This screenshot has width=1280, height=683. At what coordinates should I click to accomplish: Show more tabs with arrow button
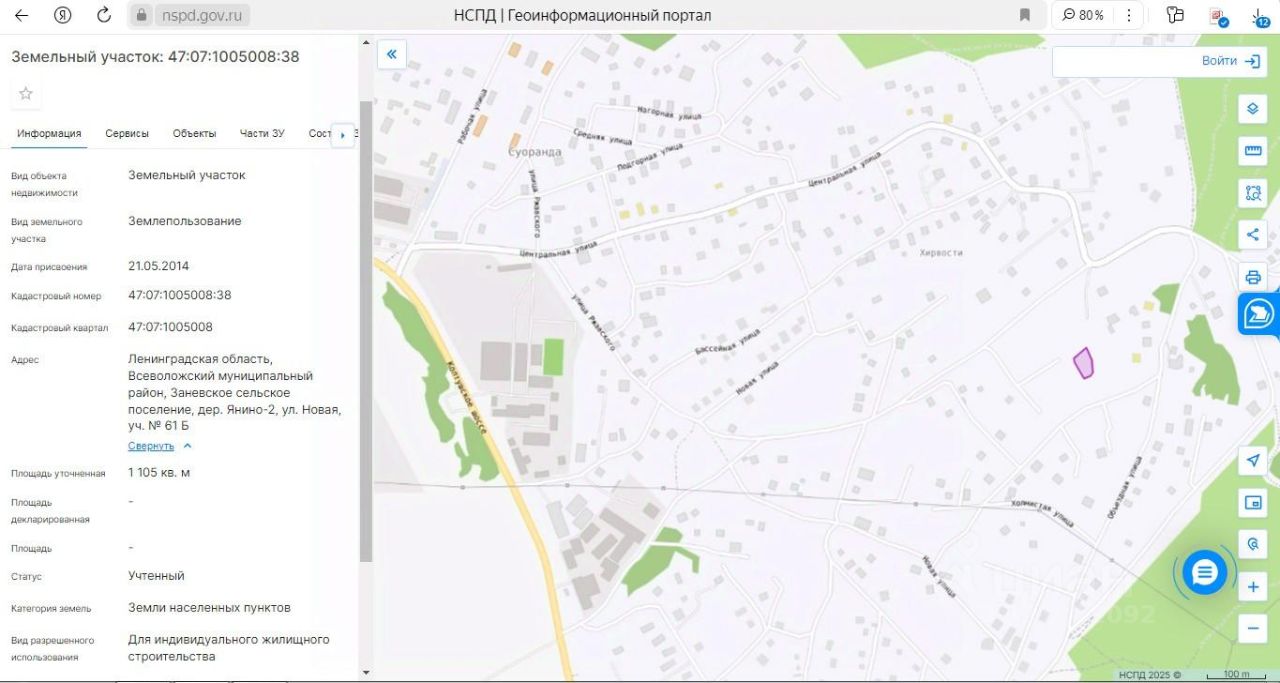pyautogui.click(x=342, y=134)
